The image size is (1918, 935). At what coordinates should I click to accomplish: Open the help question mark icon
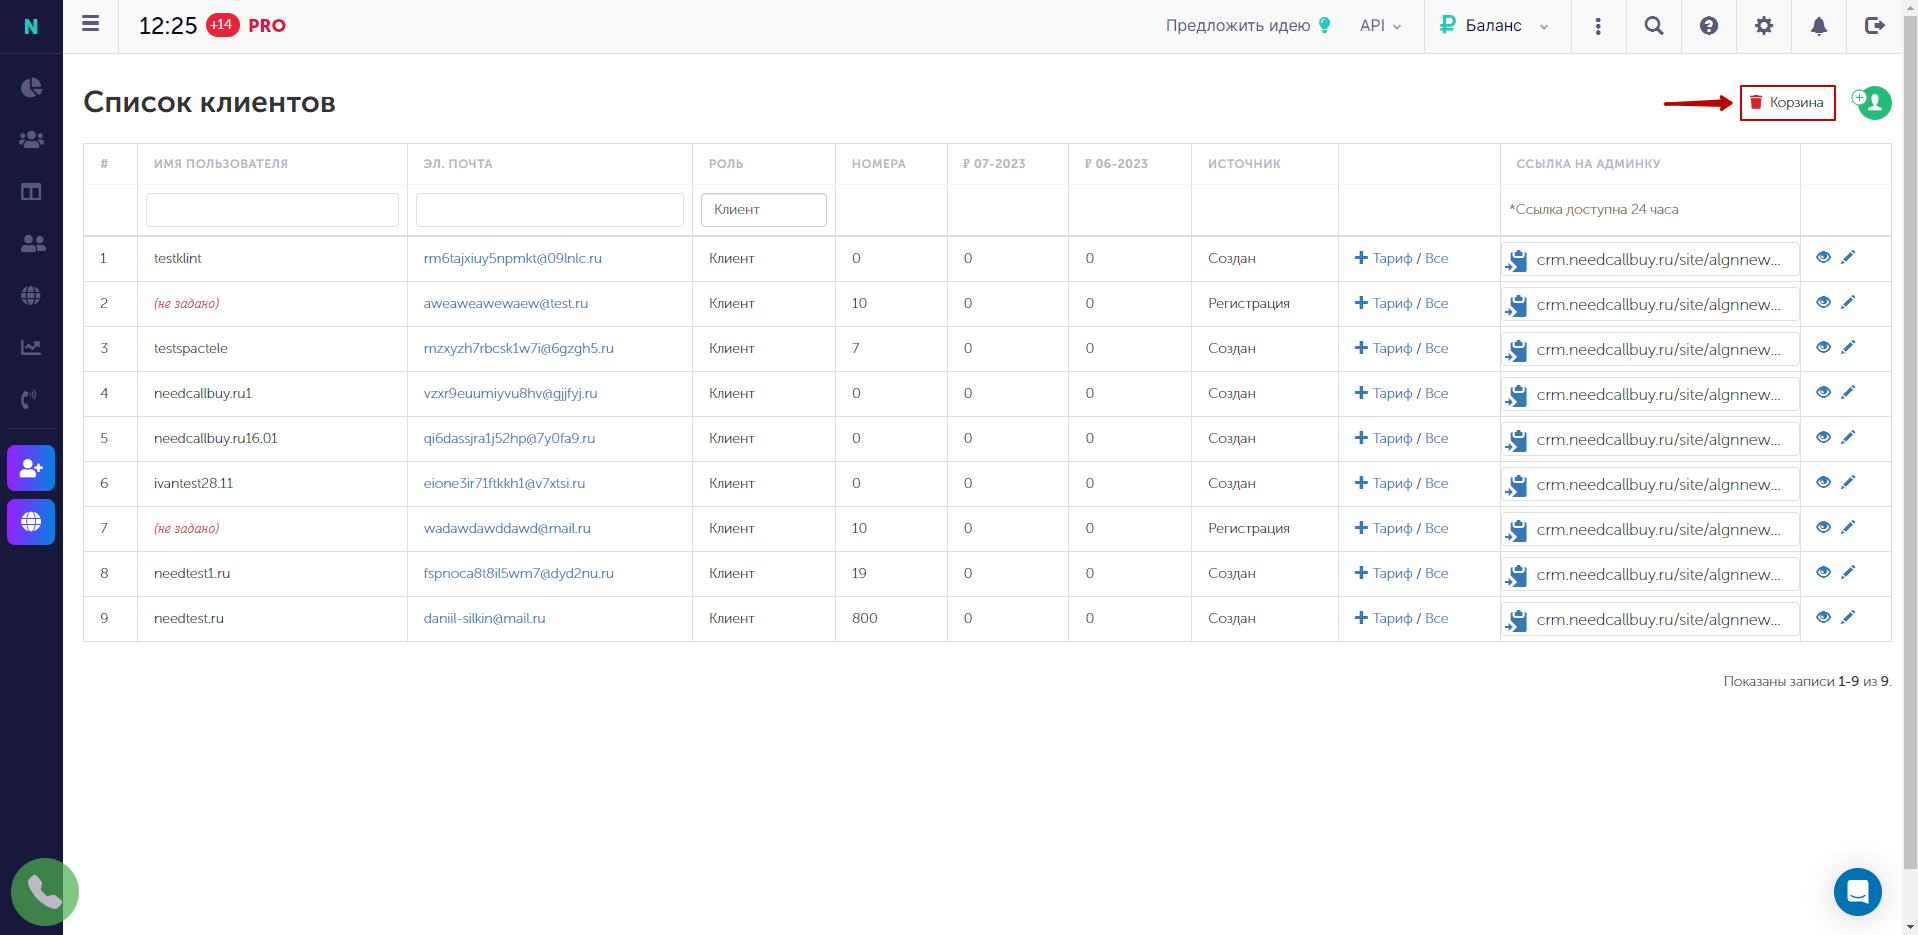point(1709,26)
